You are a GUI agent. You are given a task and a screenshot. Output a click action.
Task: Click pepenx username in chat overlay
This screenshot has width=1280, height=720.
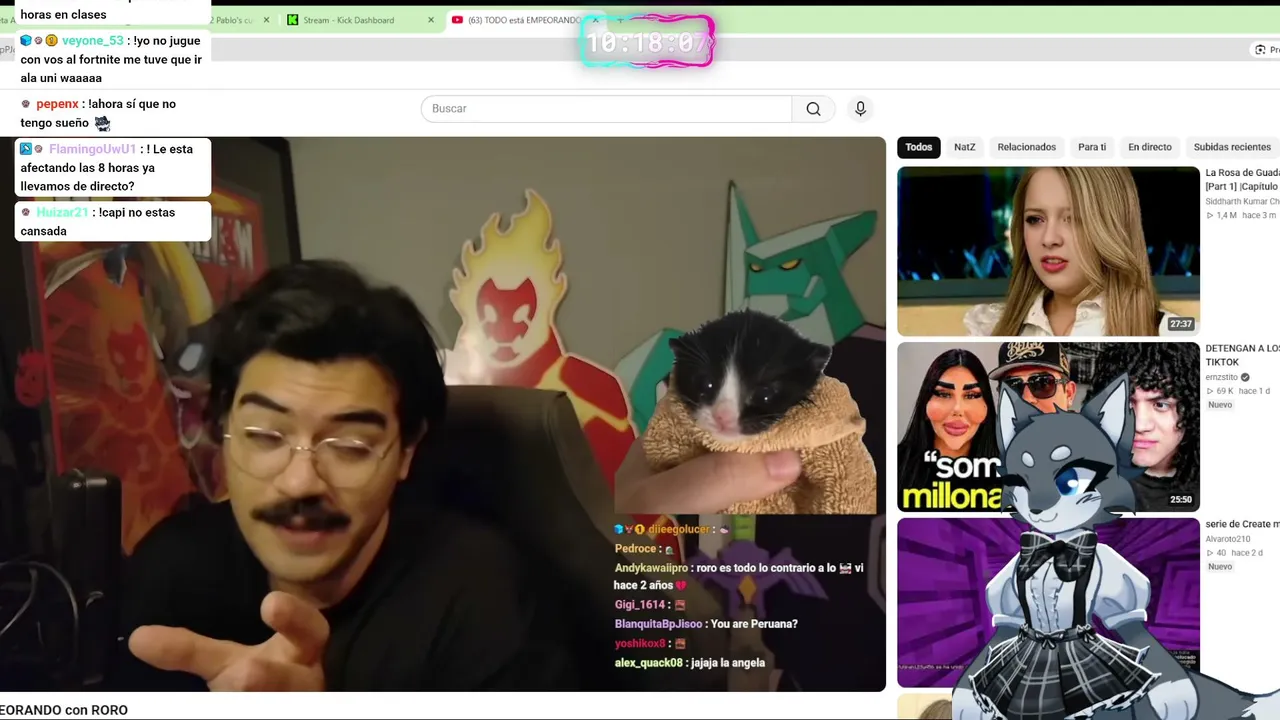click(57, 104)
